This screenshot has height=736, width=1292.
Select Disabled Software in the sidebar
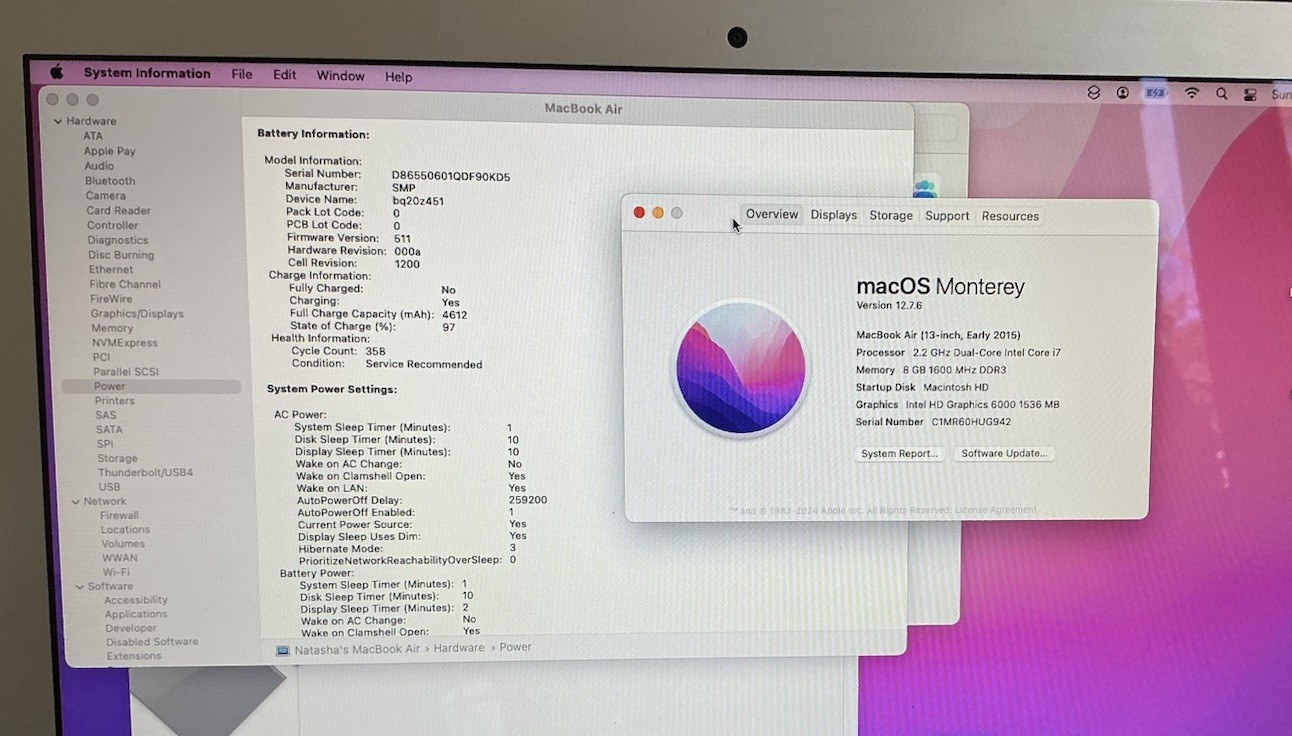152,642
